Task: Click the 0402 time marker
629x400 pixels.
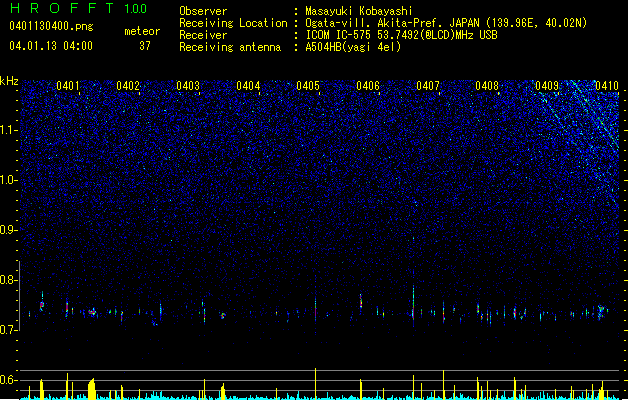Action: [x=128, y=86]
